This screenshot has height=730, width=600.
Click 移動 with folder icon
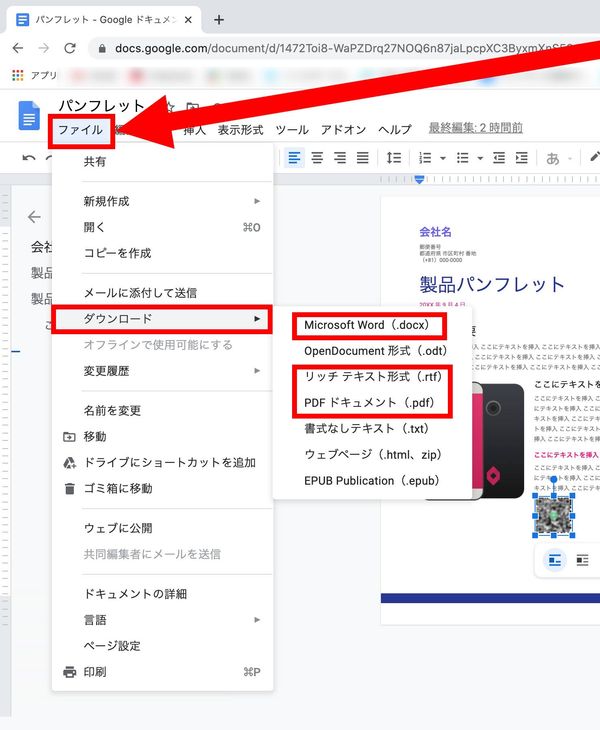tap(162, 437)
